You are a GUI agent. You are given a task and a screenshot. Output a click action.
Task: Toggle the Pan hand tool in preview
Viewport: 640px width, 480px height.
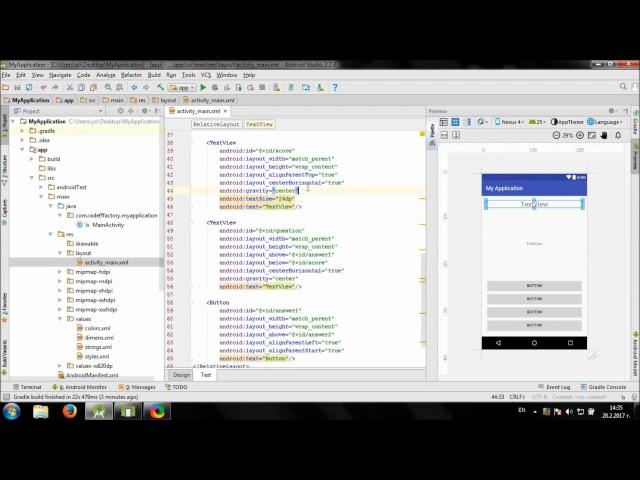[x=604, y=135]
